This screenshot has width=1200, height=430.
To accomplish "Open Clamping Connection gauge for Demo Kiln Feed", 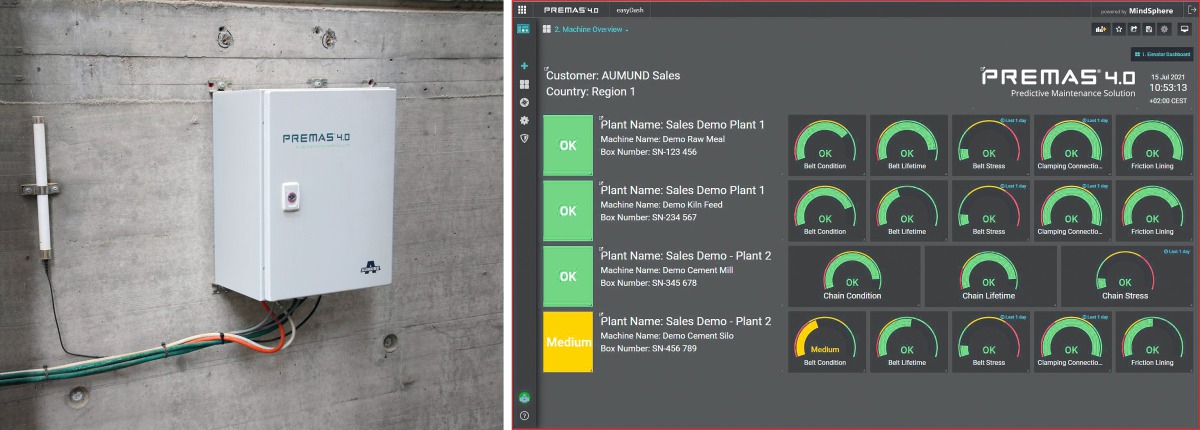I will (1071, 211).
